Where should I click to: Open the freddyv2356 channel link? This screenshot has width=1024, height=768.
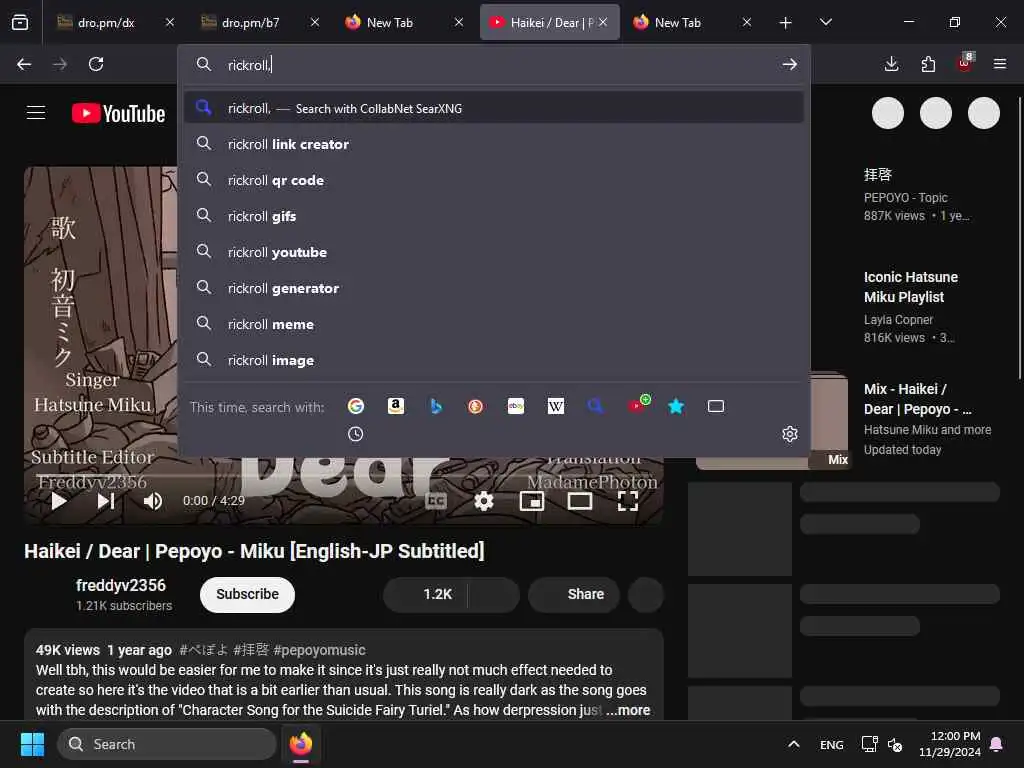pyautogui.click(x=121, y=585)
